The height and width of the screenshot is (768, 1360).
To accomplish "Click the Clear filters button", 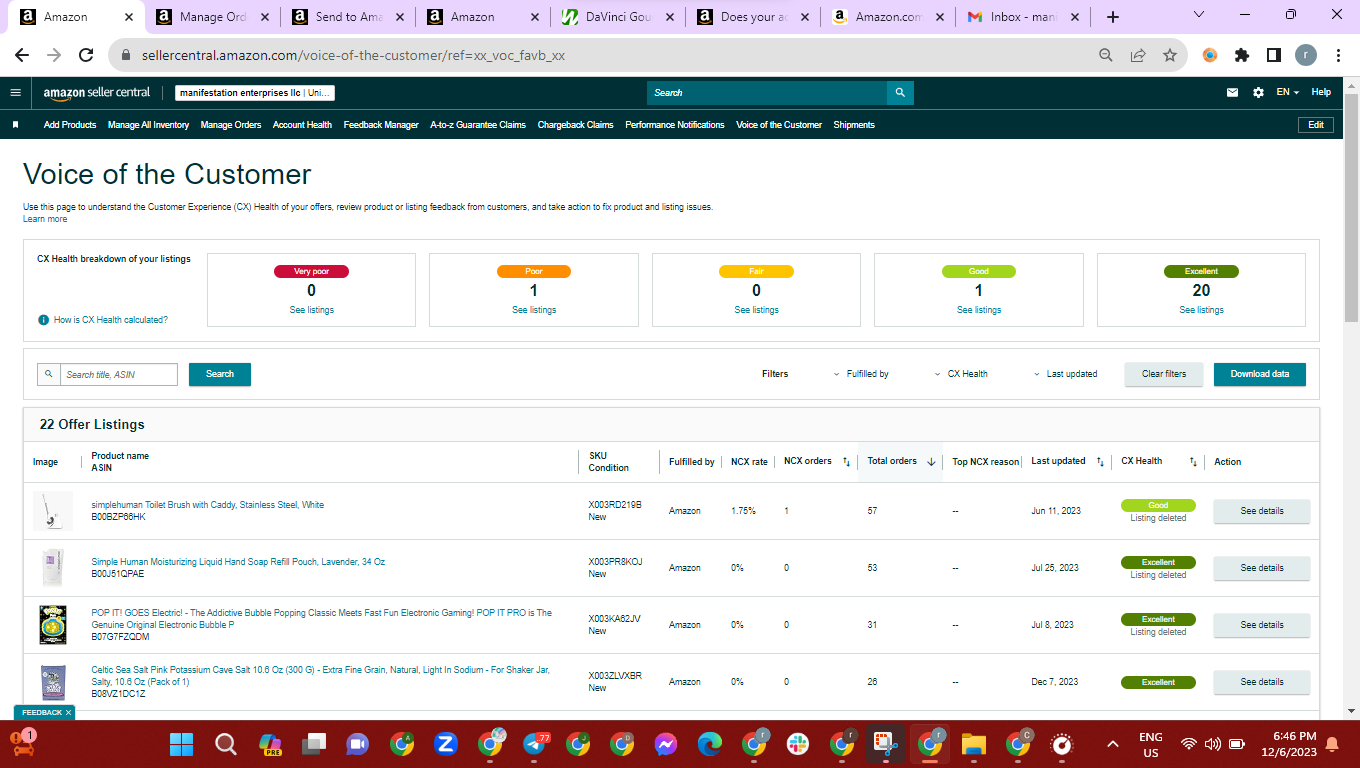I will point(1164,374).
